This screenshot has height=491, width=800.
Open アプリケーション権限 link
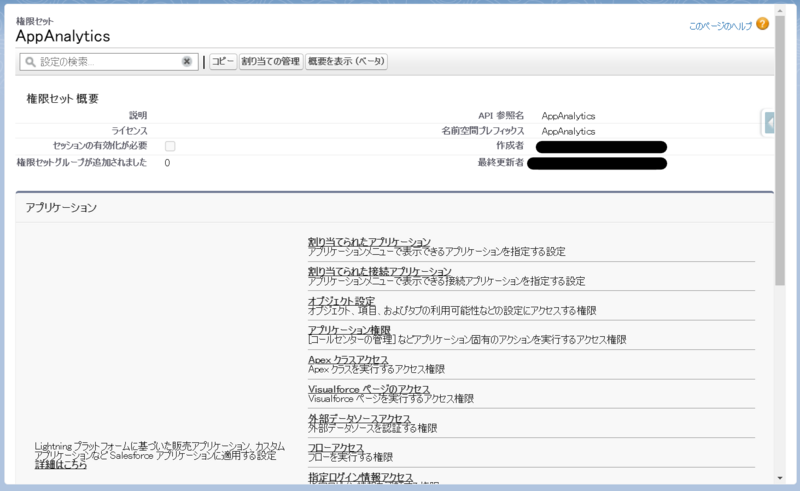coord(349,330)
